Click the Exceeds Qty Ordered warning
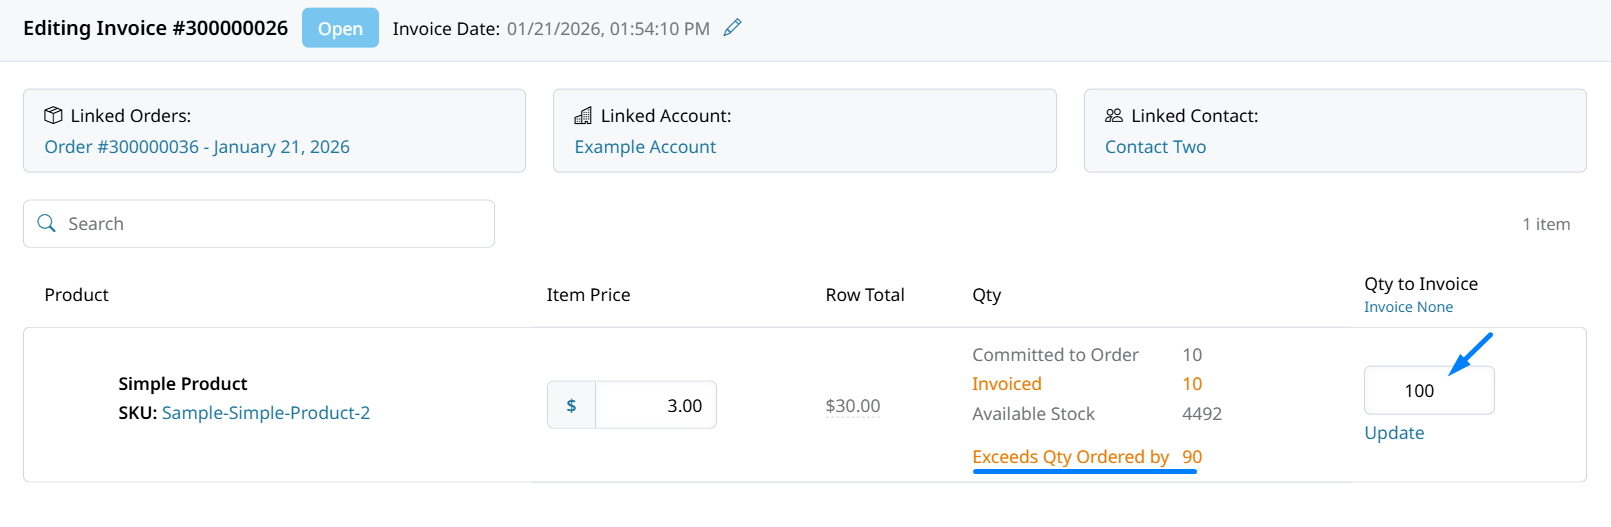 tap(1071, 457)
